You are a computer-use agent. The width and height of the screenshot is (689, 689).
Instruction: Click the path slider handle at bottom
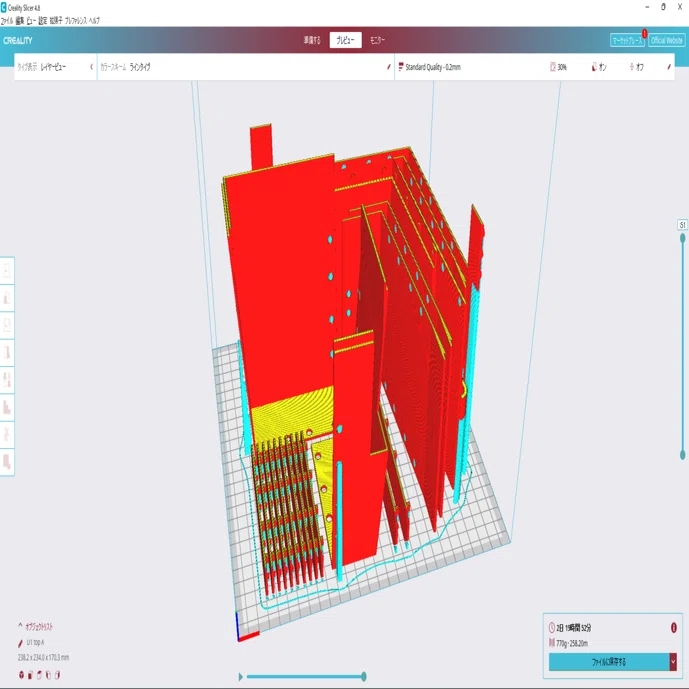pyautogui.click(x=364, y=677)
